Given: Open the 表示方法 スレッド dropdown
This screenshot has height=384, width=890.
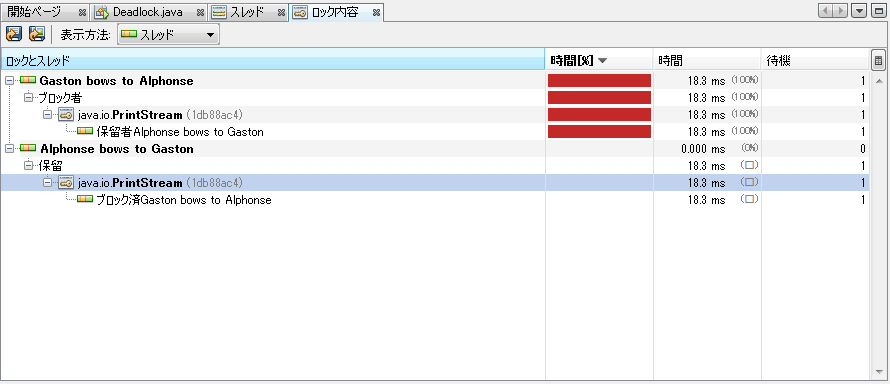Looking at the screenshot, I should pyautogui.click(x=169, y=35).
